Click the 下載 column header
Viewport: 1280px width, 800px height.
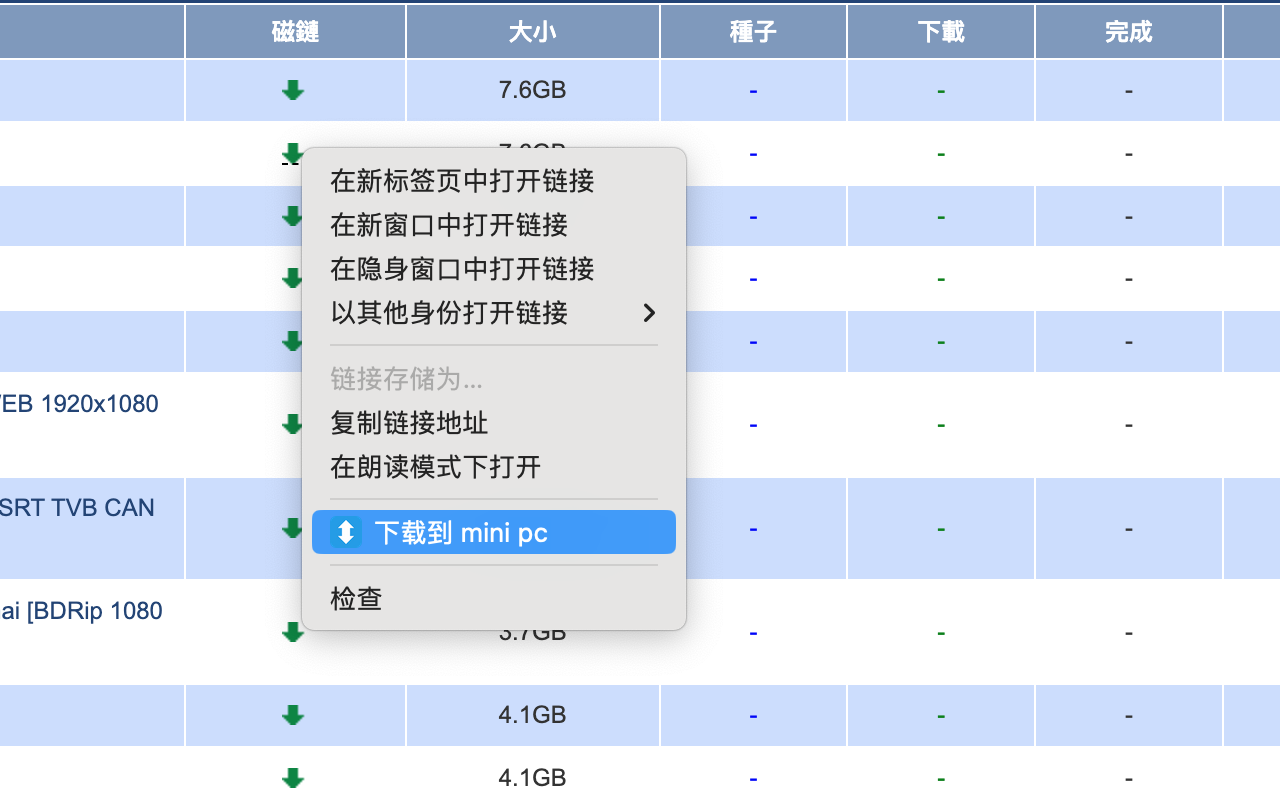click(x=941, y=32)
